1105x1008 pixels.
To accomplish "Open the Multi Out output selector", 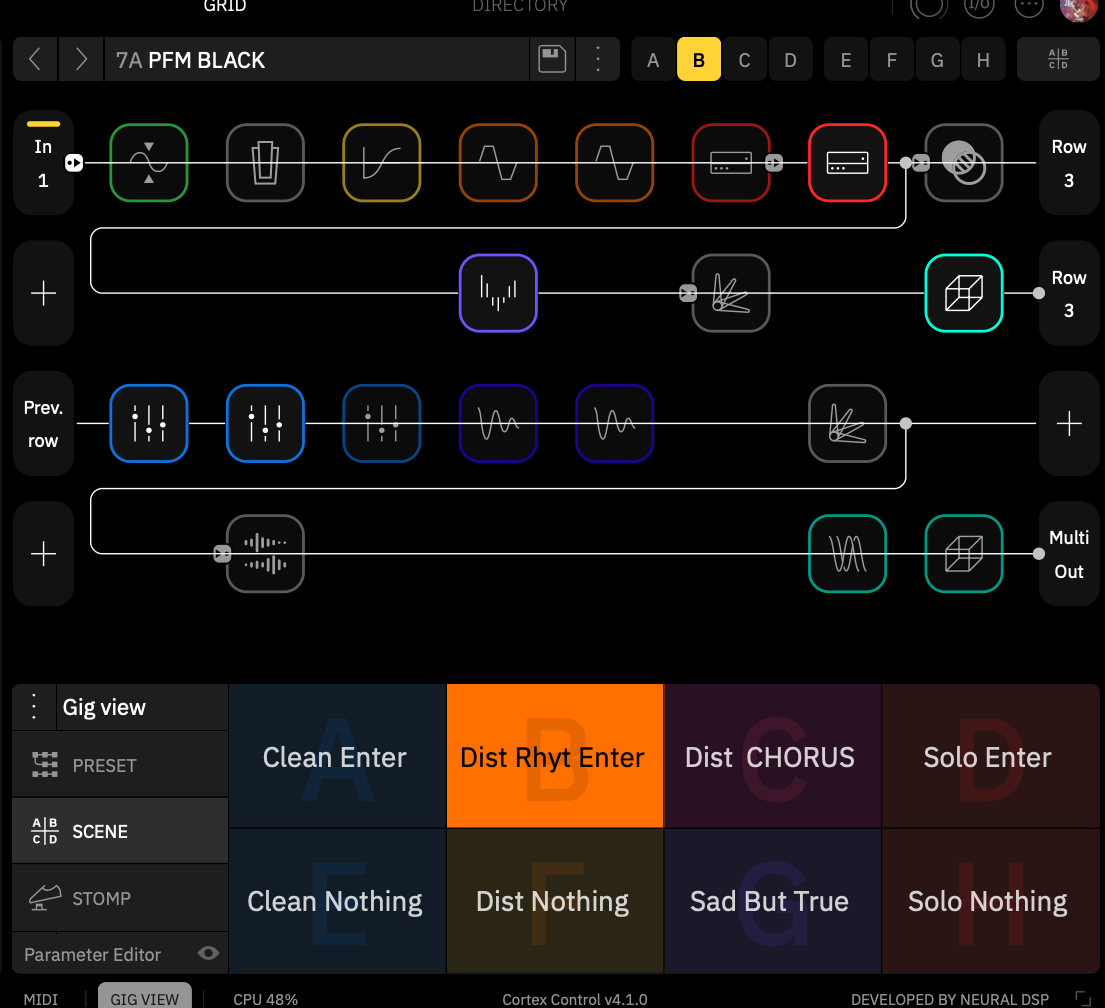I will pyautogui.click(x=1068, y=554).
